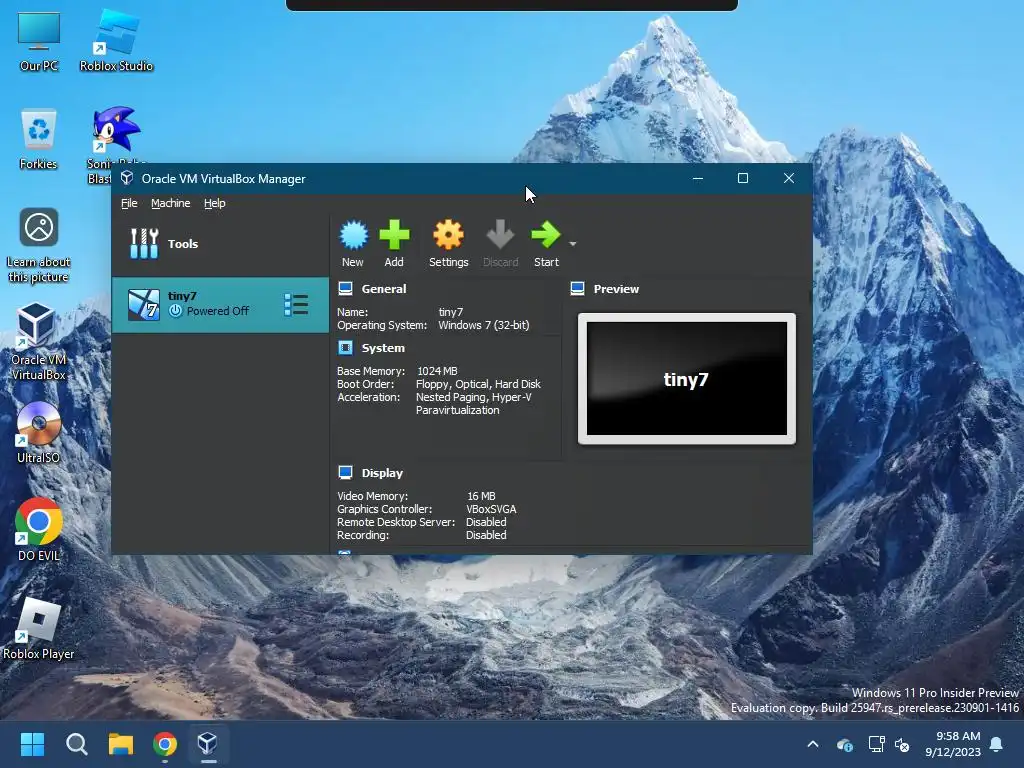The width and height of the screenshot is (1024, 768).
Task: Click the Discard toolbar icon
Action: click(x=500, y=235)
